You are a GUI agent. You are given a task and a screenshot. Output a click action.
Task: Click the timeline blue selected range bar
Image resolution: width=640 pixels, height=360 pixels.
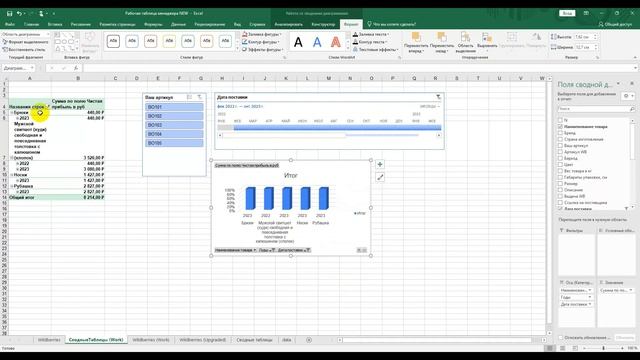point(337,128)
